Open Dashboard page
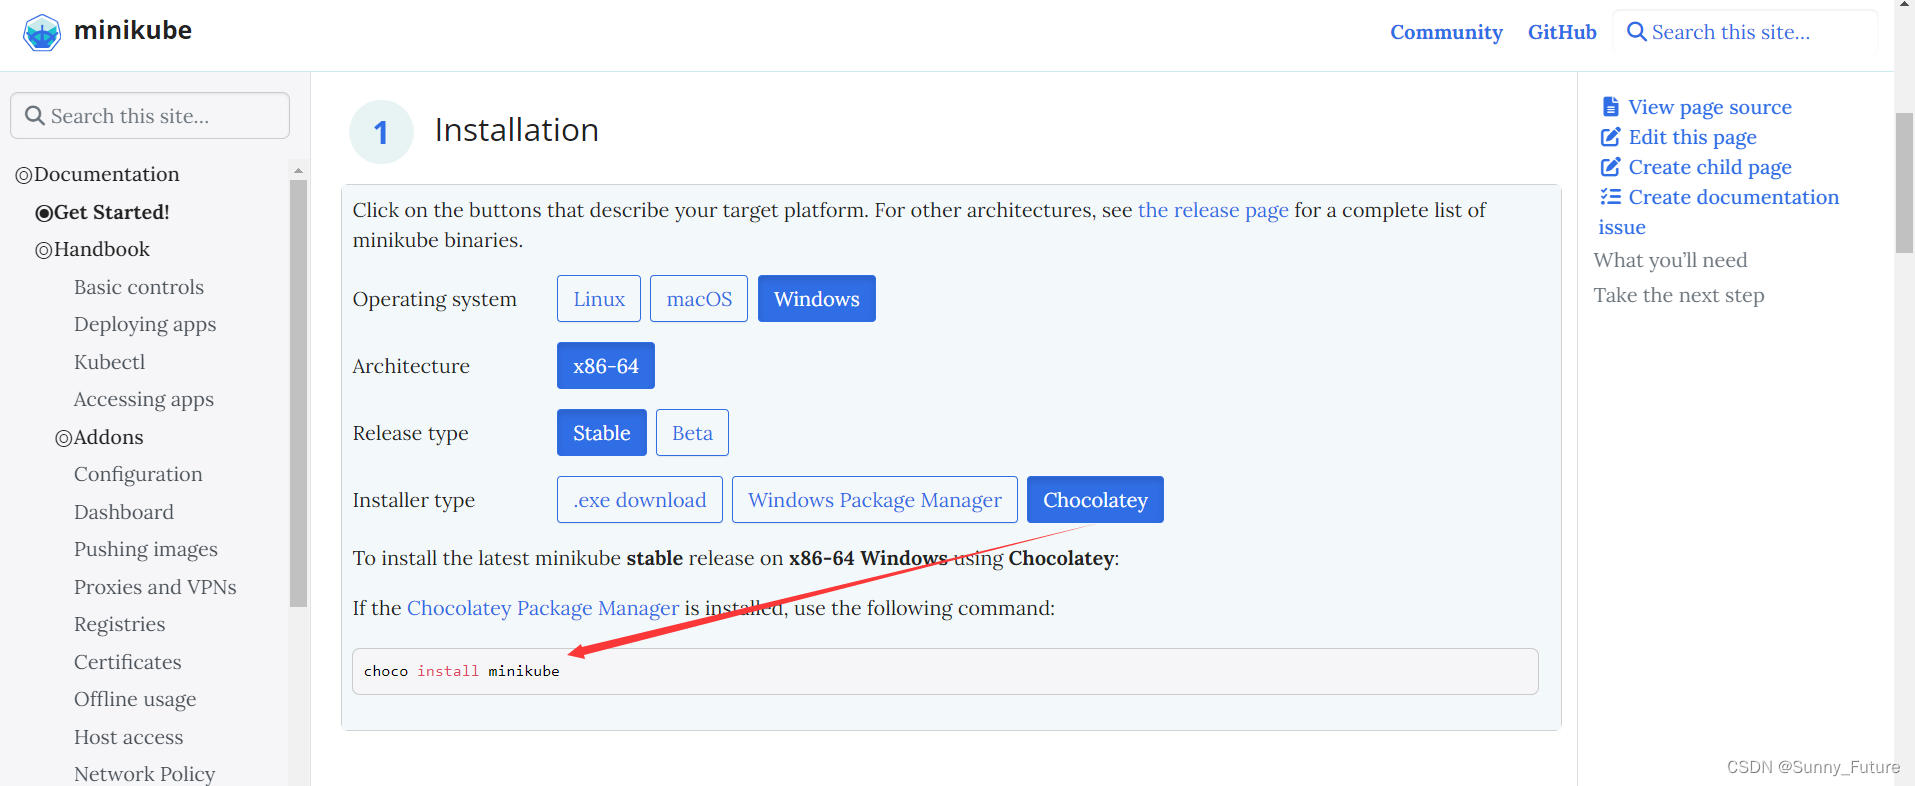The image size is (1915, 786). [124, 512]
